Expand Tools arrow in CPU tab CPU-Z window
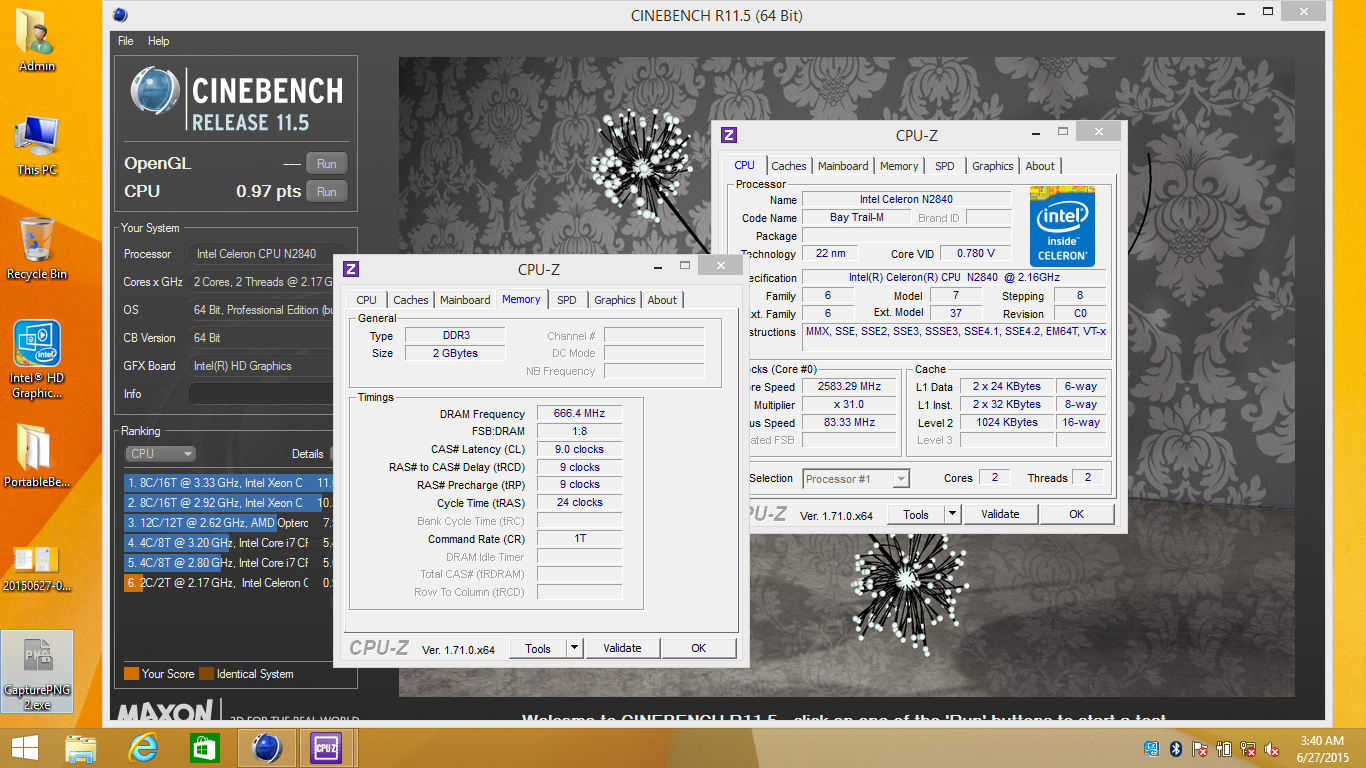The height and width of the screenshot is (768, 1366). (952, 514)
